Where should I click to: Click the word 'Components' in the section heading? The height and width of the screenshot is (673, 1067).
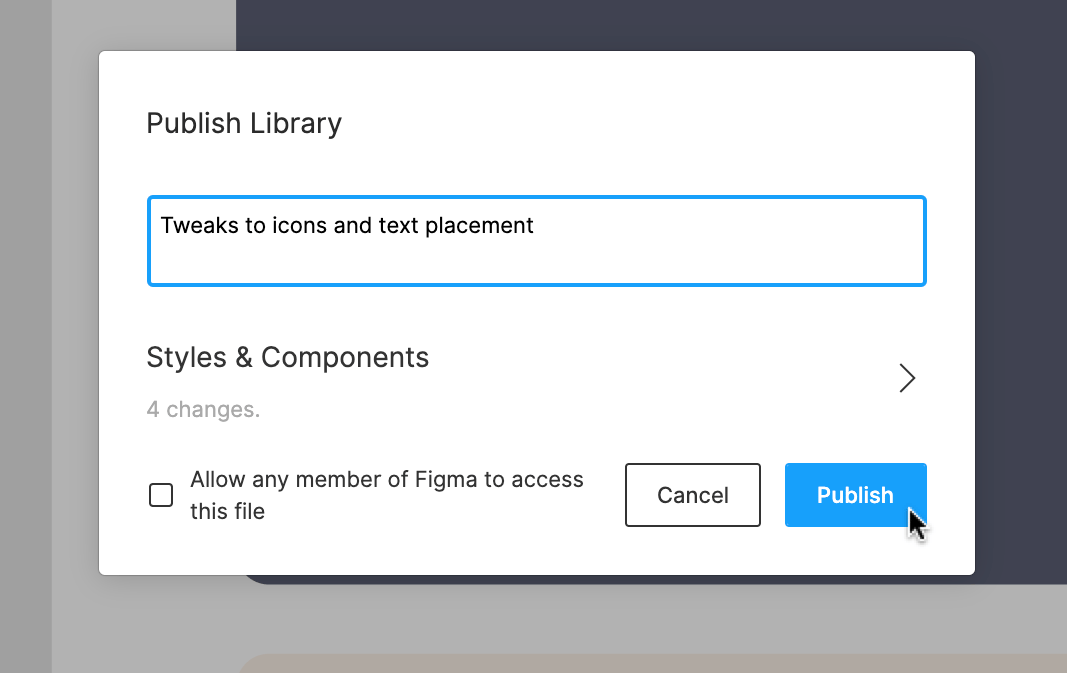pos(345,357)
